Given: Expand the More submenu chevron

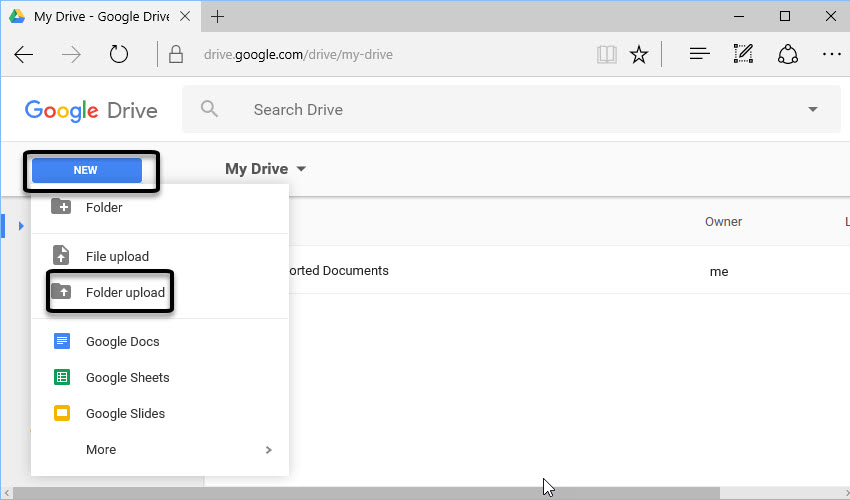Looking at the screenshot, I should [x=269, y=450].
